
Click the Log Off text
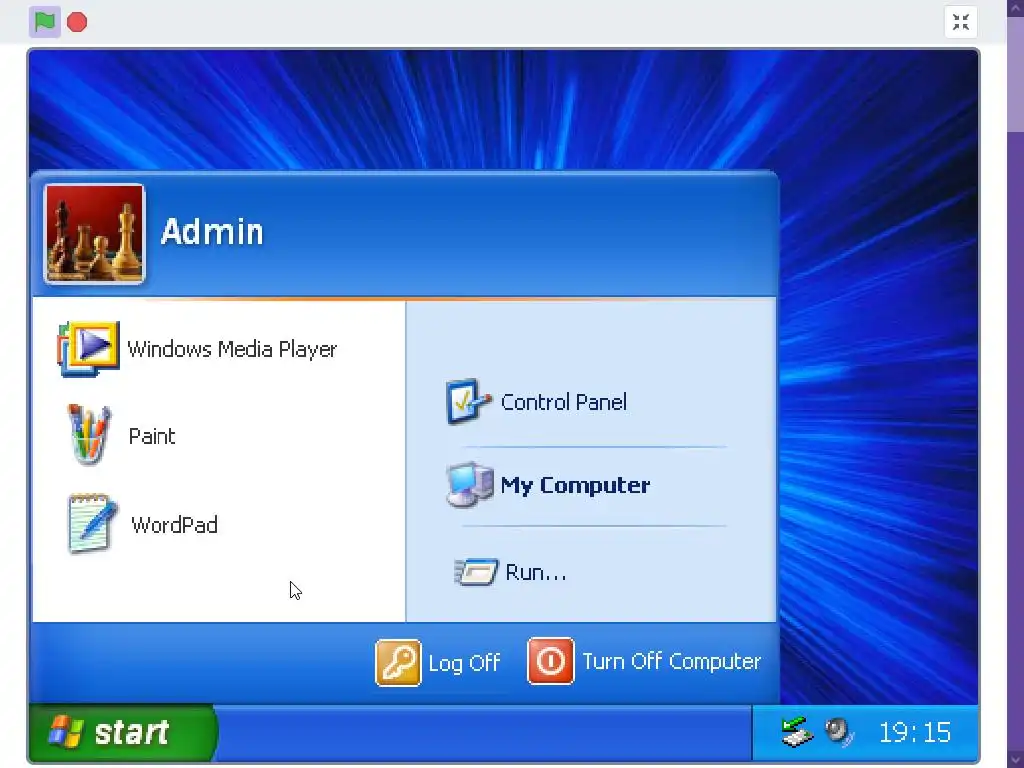[464, 664]
